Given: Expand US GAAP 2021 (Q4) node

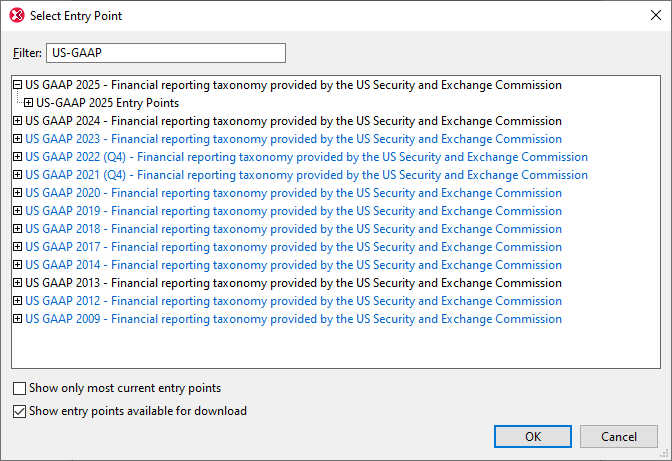Looking at the screenshot, I should pyautogui.click(x=18, y=175).
